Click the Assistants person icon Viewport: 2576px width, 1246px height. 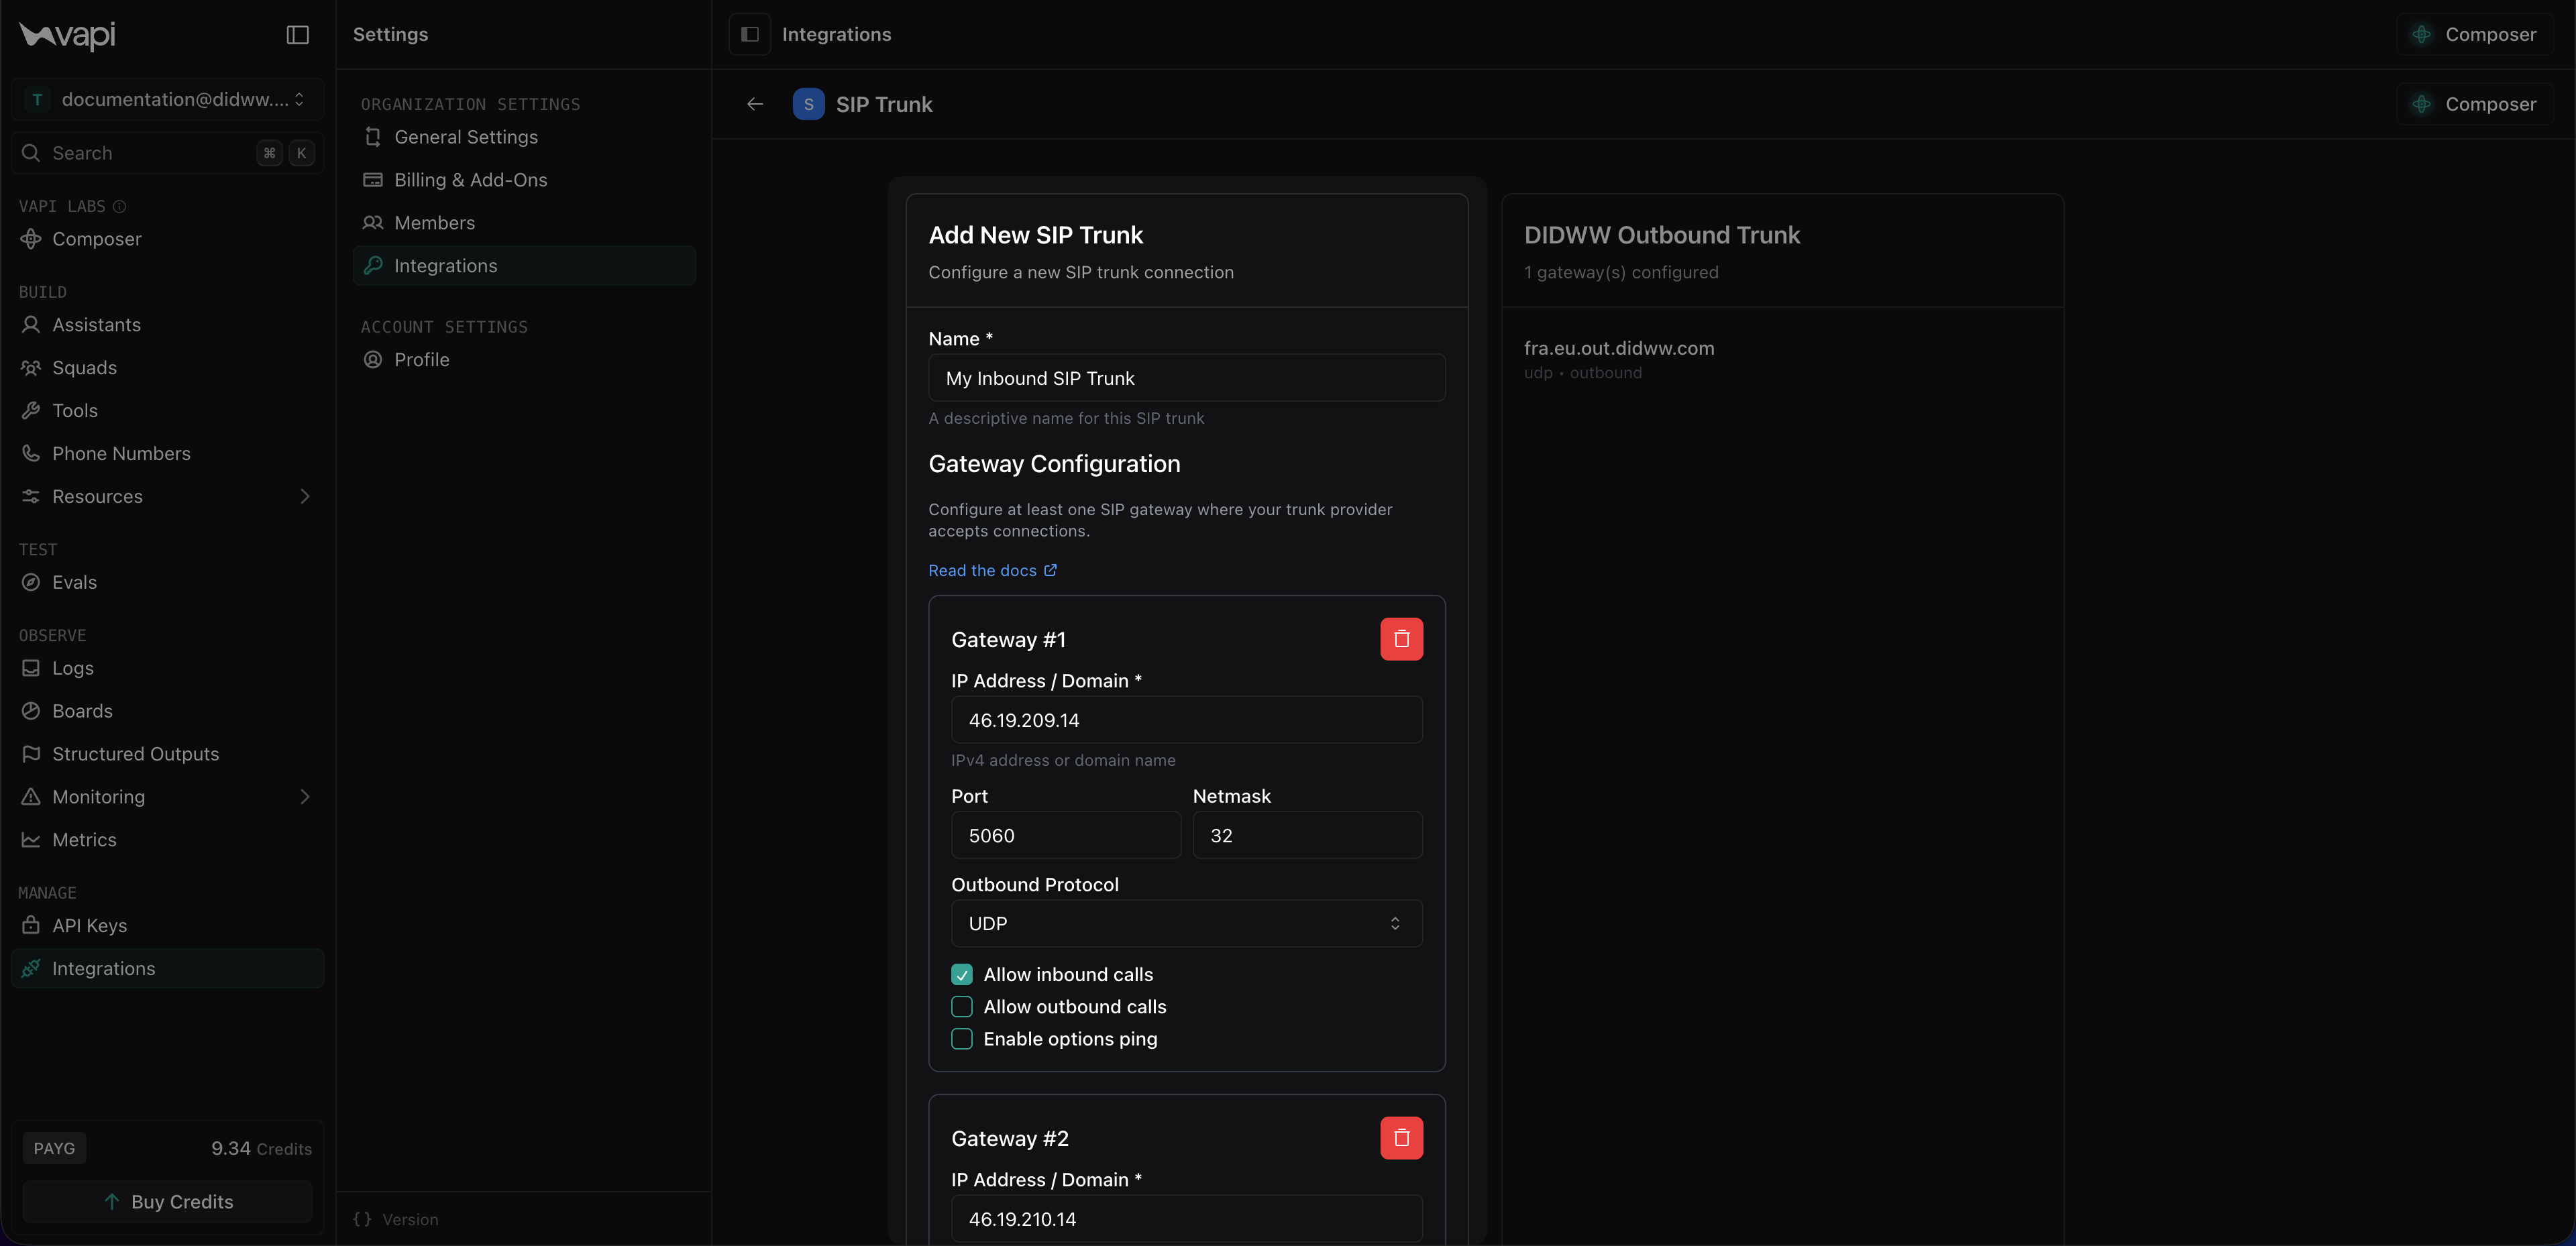(31, 325)
